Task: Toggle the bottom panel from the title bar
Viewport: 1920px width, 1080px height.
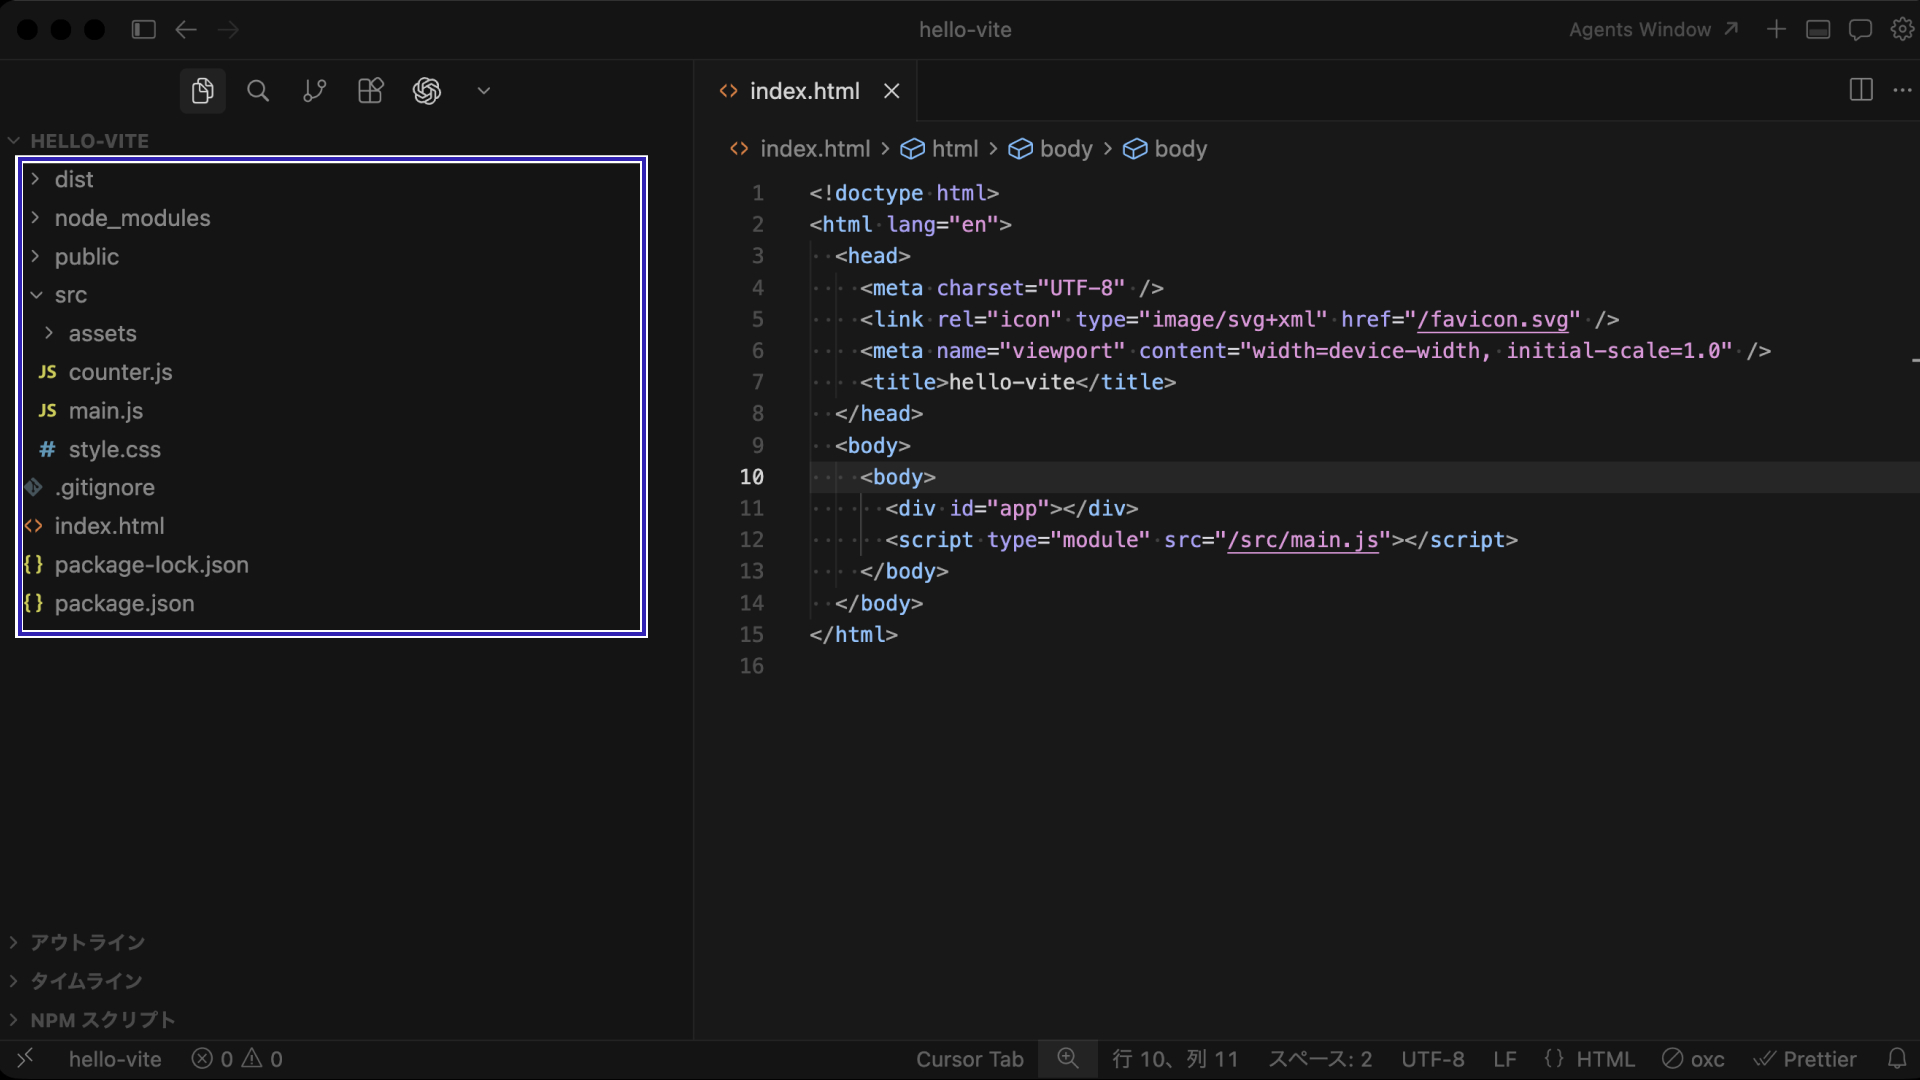Action: pos(1817,29)
